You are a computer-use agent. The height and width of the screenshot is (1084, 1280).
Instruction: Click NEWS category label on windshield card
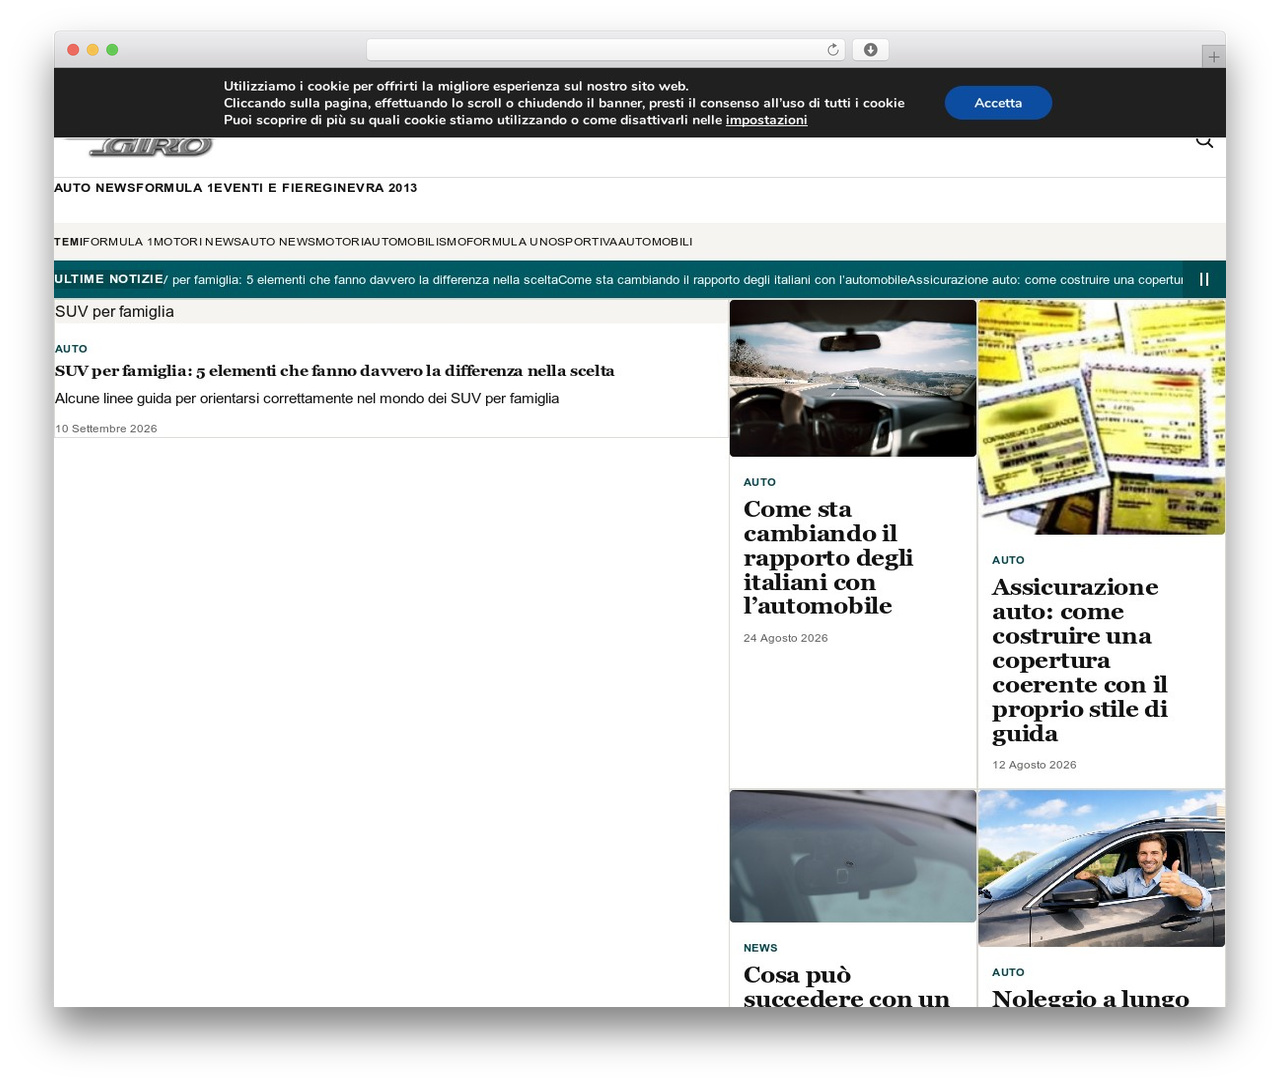[x=760, y=948]
